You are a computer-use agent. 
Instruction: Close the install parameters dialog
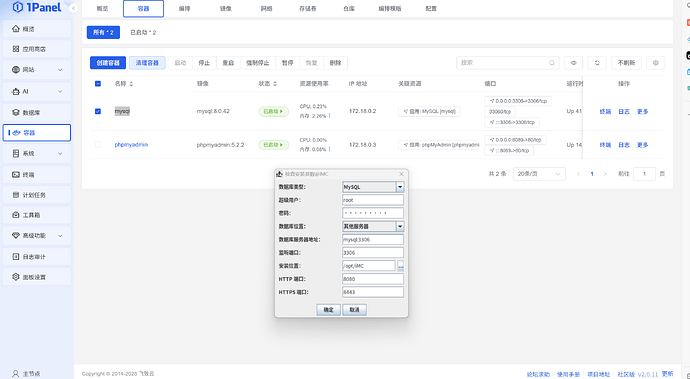coord(401,174)
